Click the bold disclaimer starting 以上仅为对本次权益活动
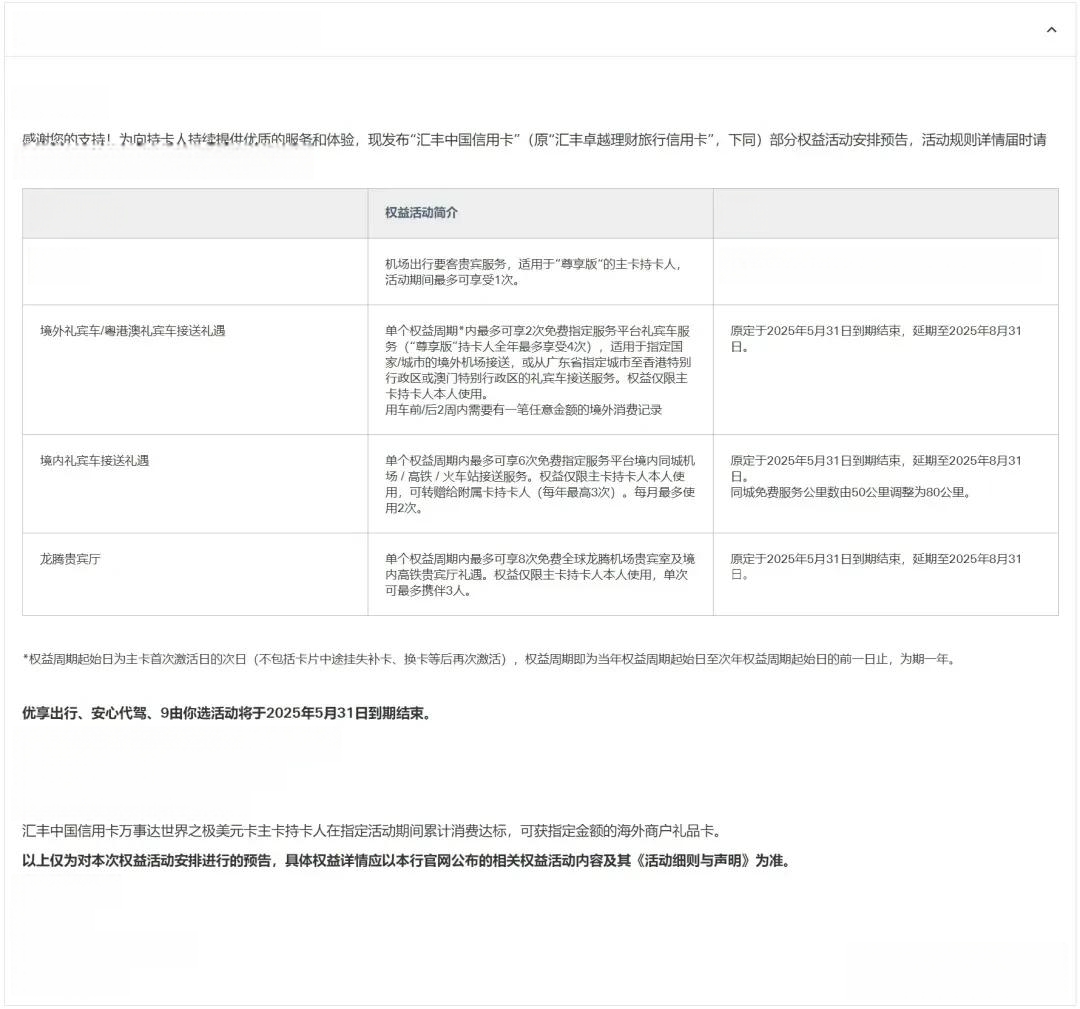Viewport: 1080px width, 1009px height. point(406,861)
